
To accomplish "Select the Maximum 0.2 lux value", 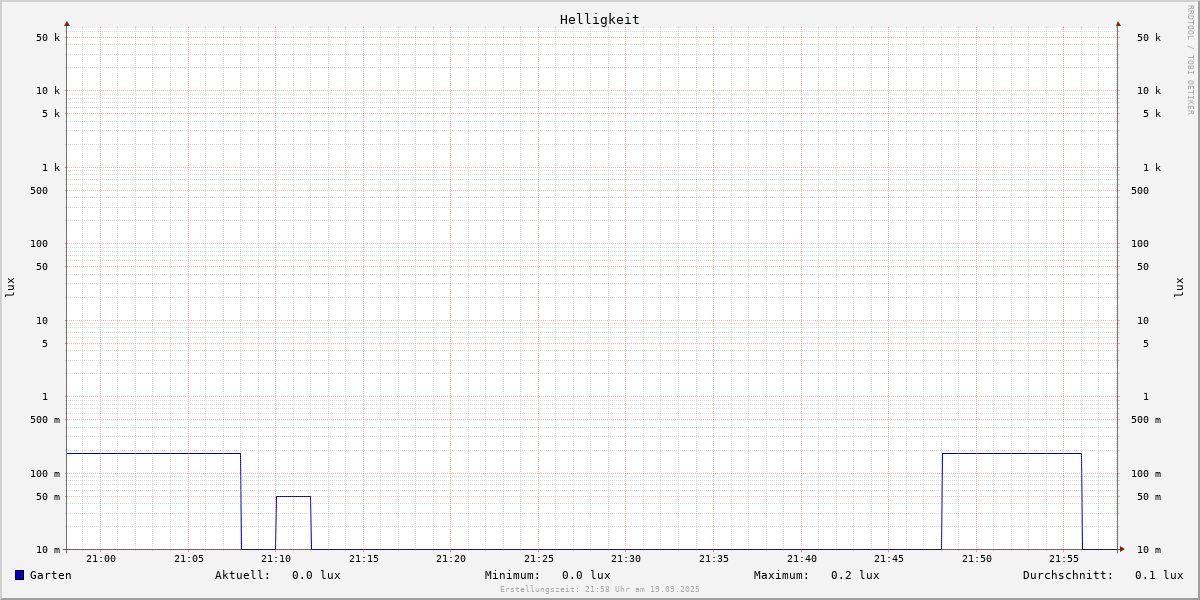I will 855,575.
